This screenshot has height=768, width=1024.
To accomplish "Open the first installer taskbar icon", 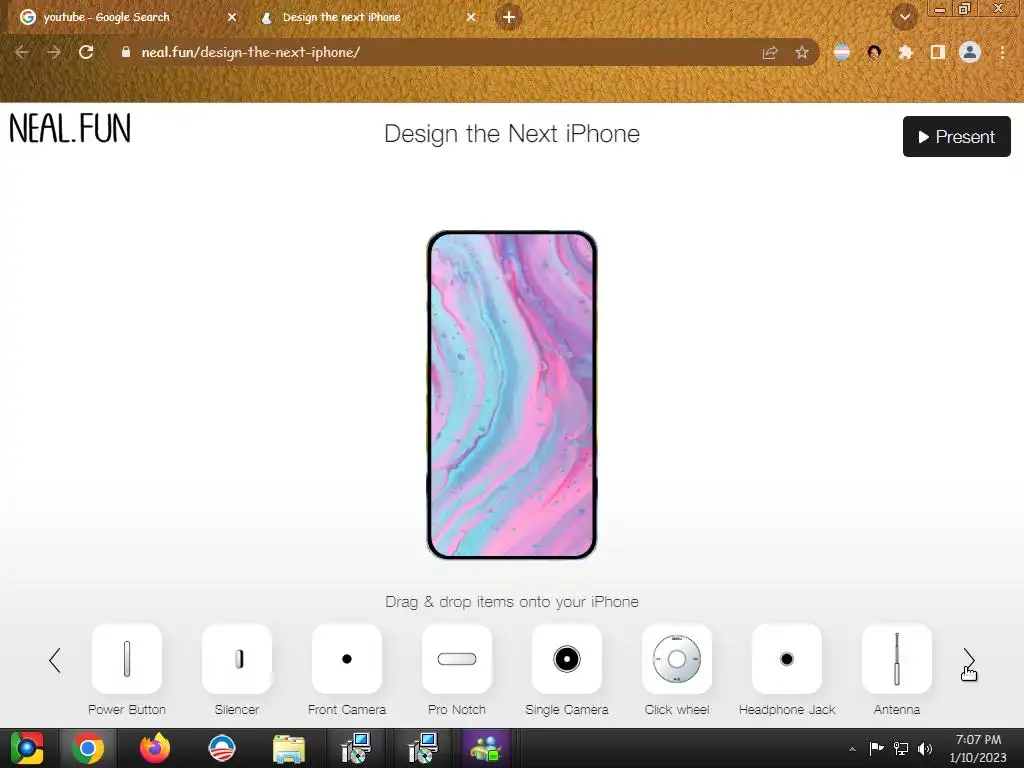I will coord(356,748).
